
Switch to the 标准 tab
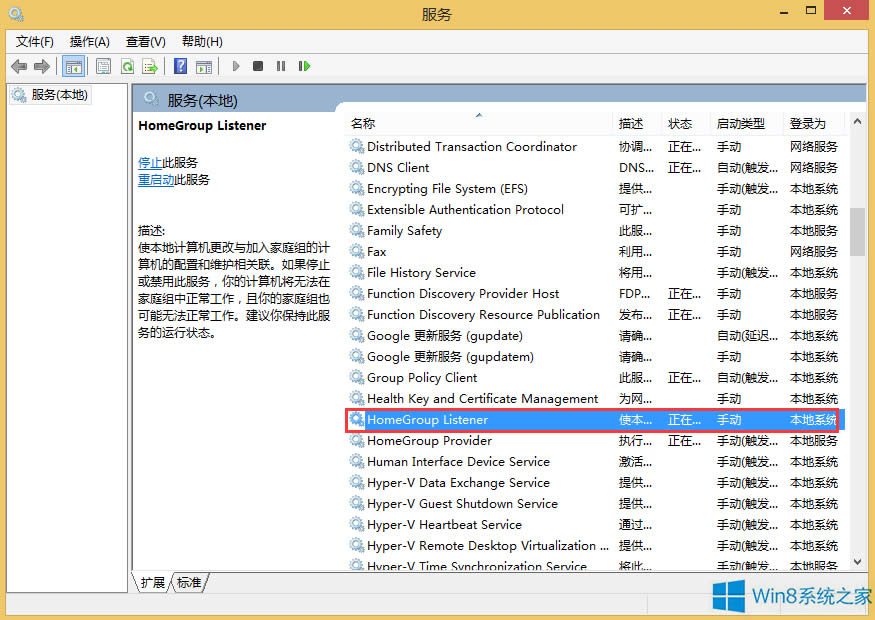tap(189, 582)
